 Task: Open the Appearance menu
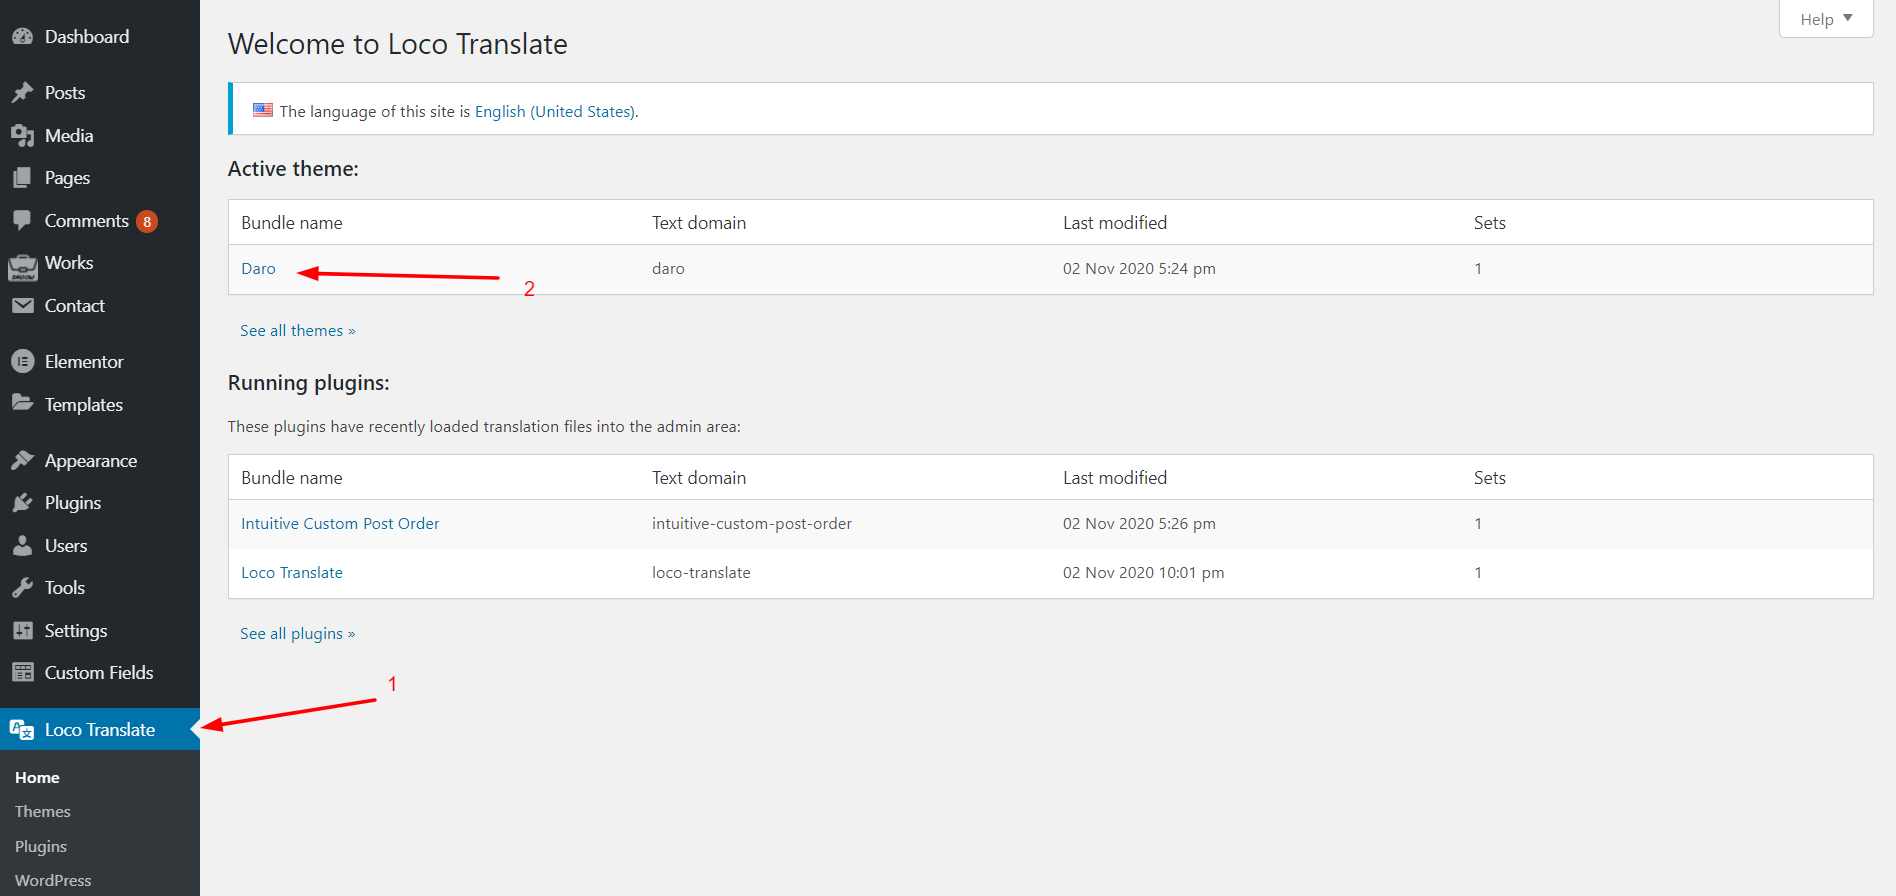(90, 461)
